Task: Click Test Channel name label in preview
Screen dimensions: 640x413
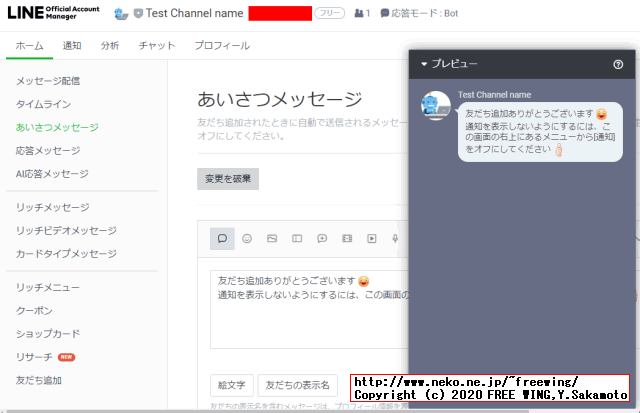Action: pyautogui.click(x=494, y=95)
